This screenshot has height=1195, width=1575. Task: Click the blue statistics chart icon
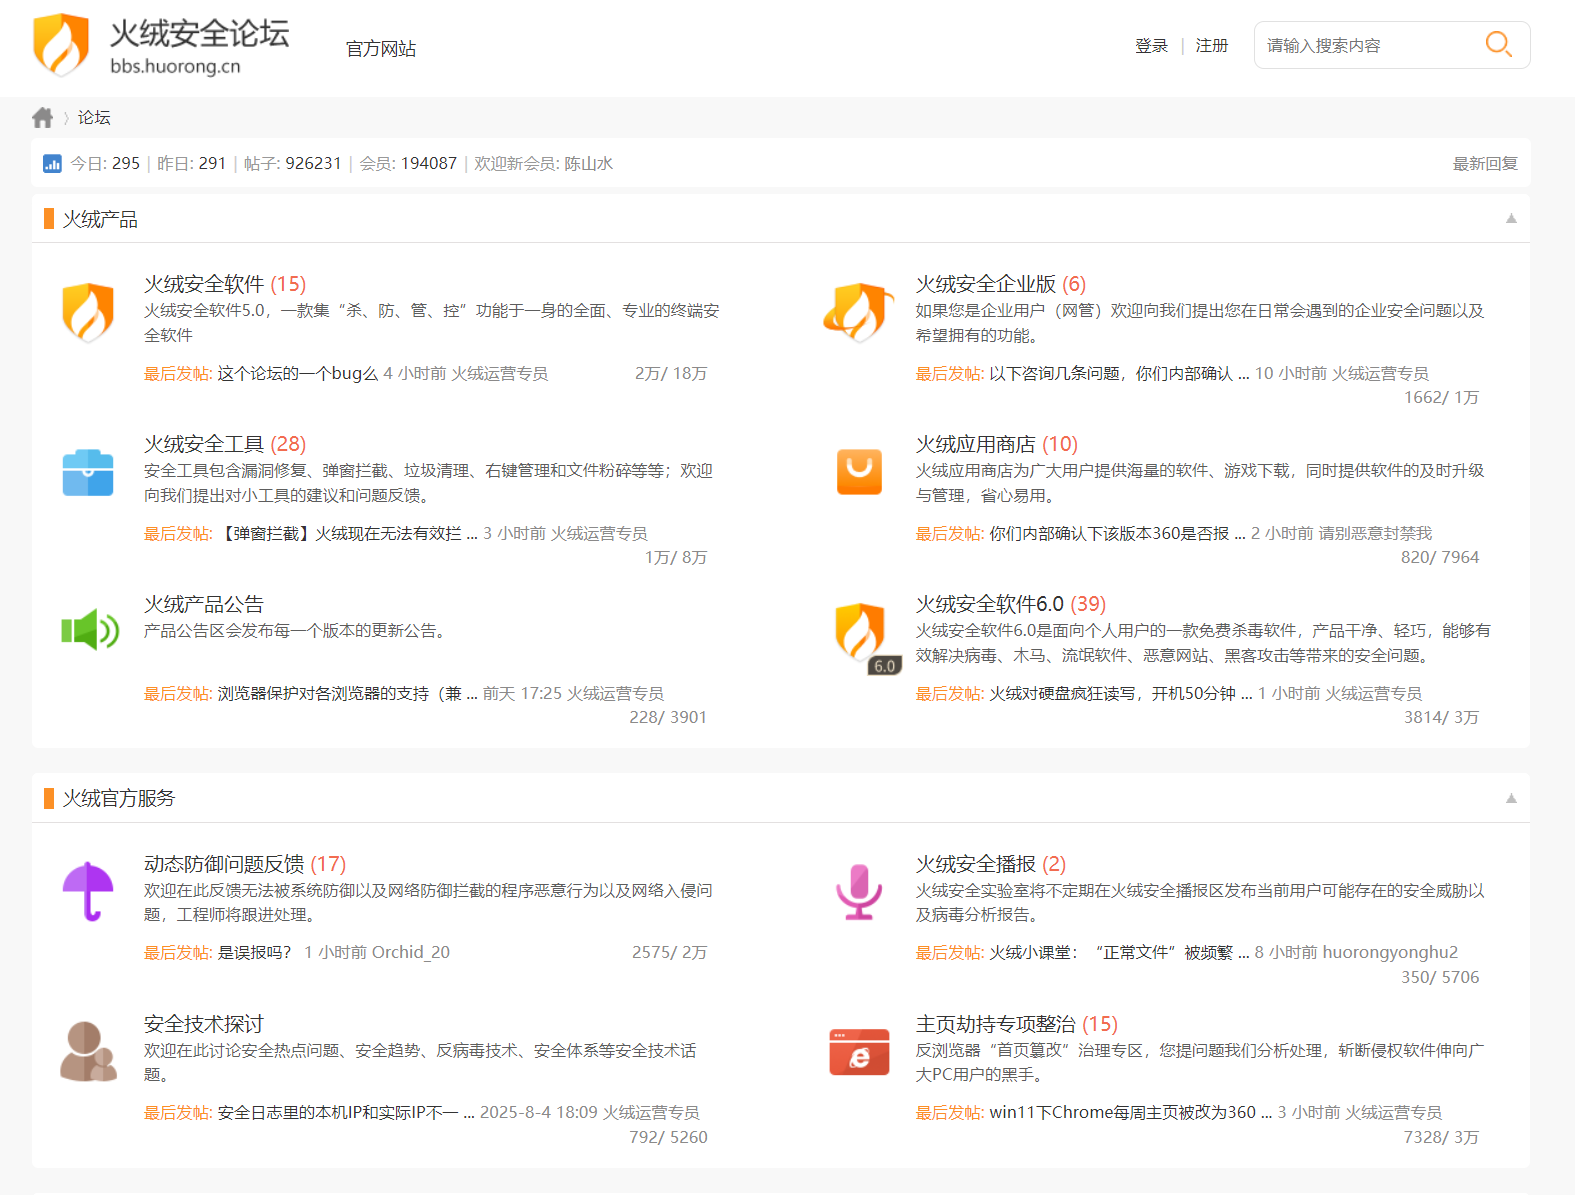(x=52, y=164)
